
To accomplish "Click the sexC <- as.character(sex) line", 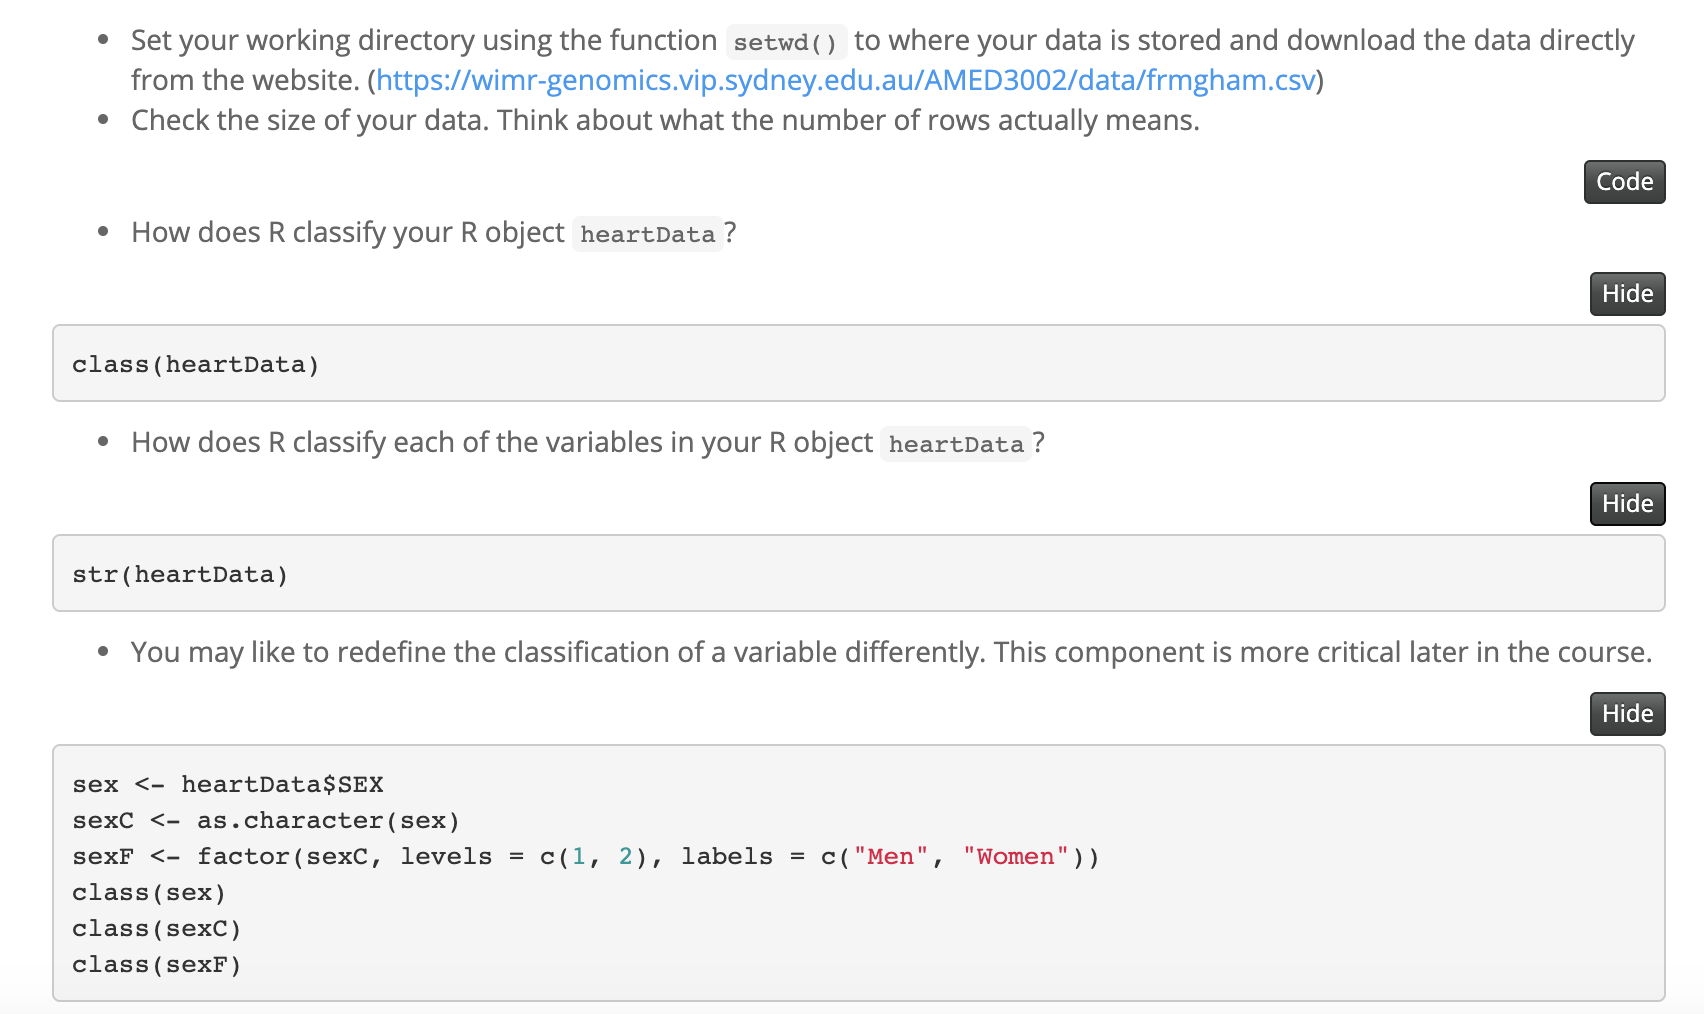I will point(266,821).
